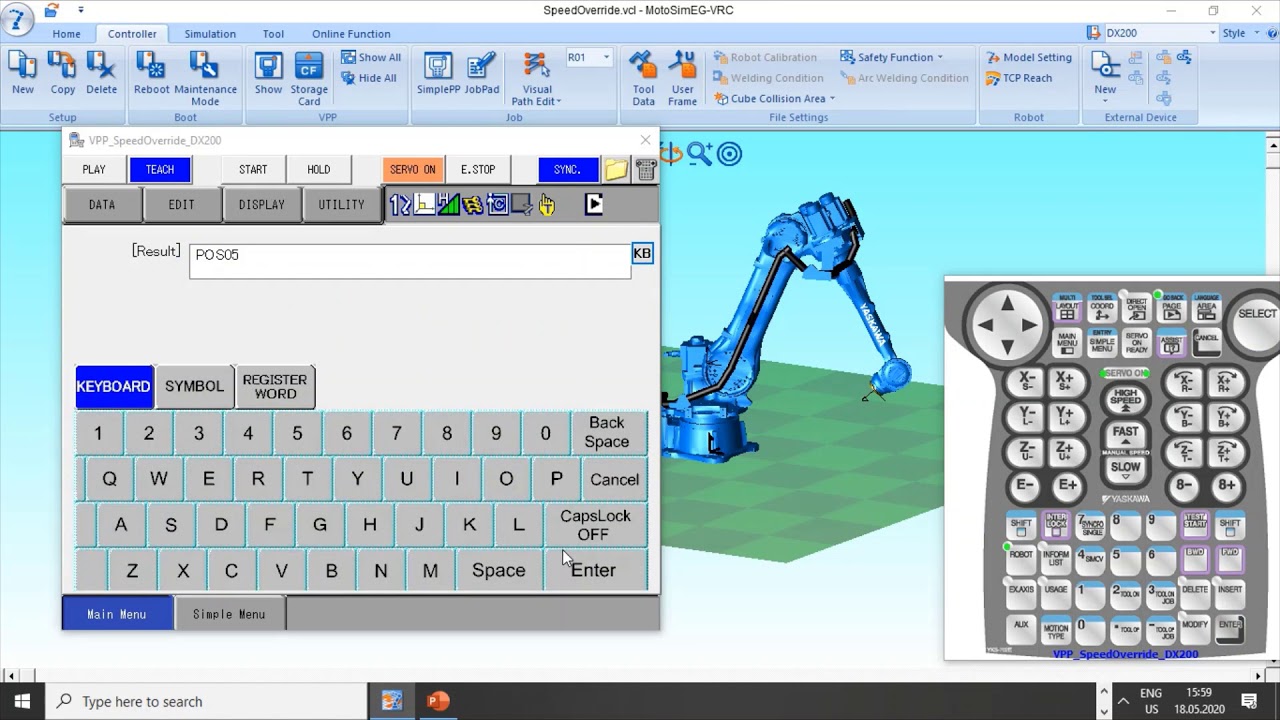Open TCP Reach
Image resolution: width=1280 pixels, height=720 pixels.
tap(1019, 78)
